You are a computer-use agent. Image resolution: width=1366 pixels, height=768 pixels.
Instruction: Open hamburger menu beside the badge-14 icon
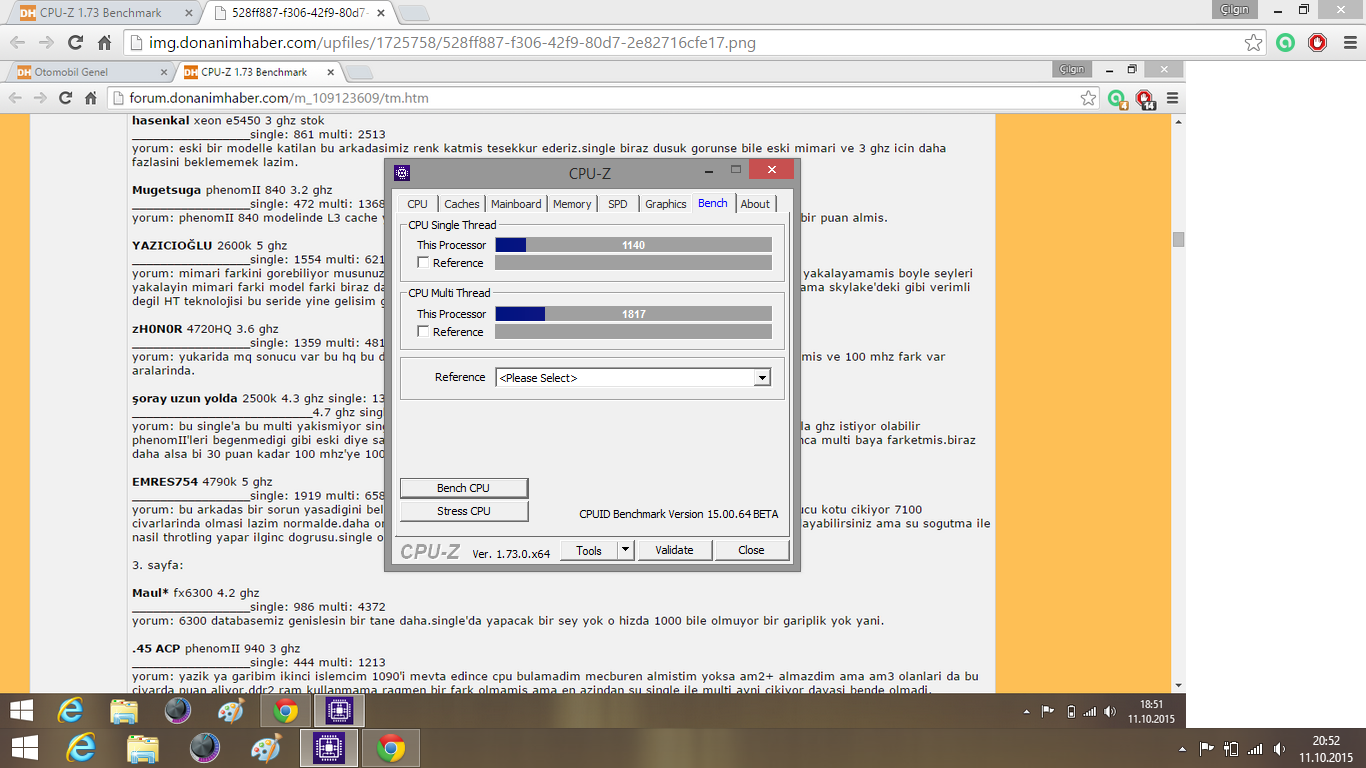pos(1172,98)
